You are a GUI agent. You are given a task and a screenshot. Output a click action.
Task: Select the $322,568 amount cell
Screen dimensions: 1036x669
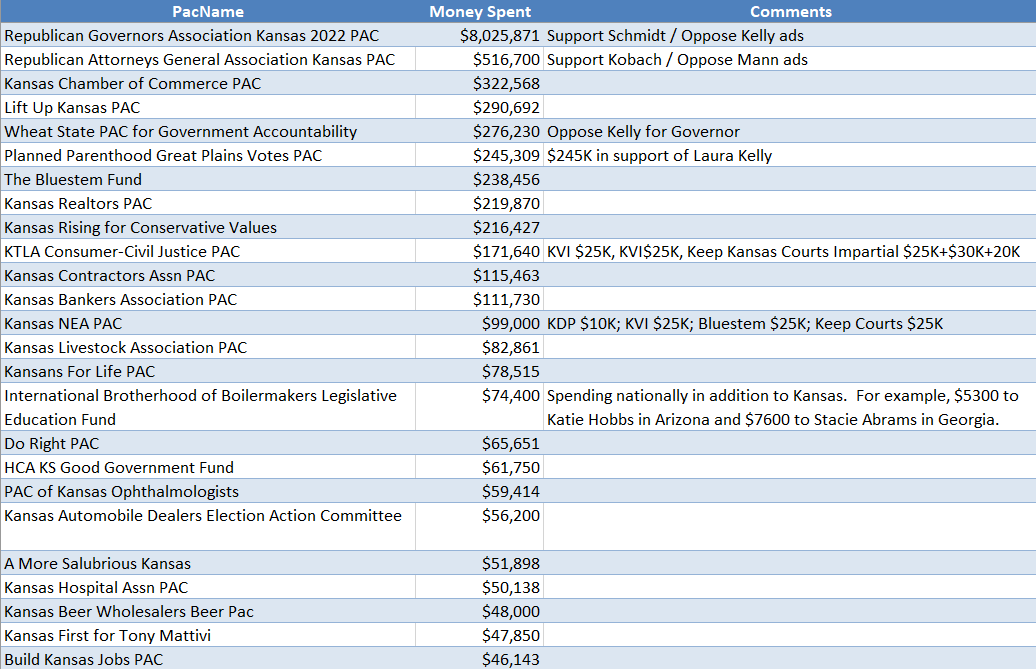(x=480, y=83)
